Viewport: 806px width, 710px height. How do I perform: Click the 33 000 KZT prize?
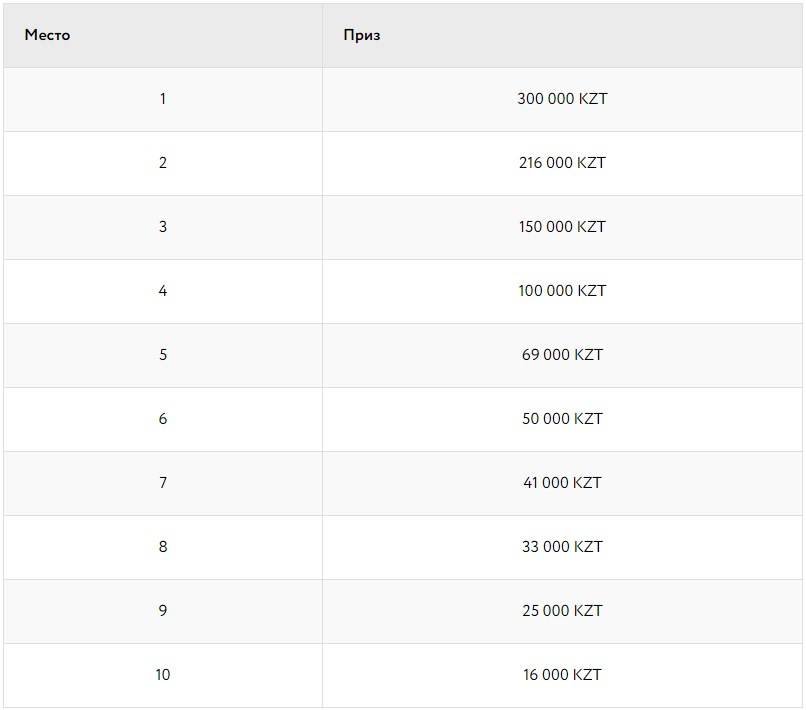coord(562,547)
